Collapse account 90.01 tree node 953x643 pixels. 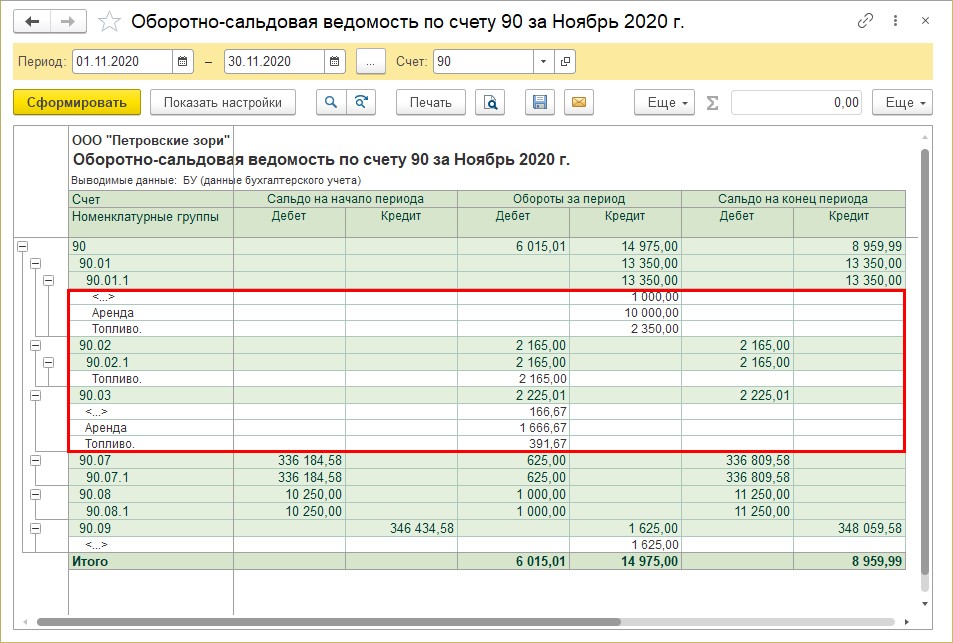tap(36, 263)
